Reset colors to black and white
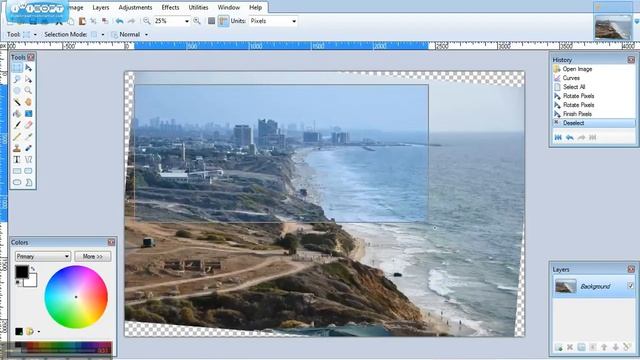This screenshot has height=360, width=640. point(19,282)
